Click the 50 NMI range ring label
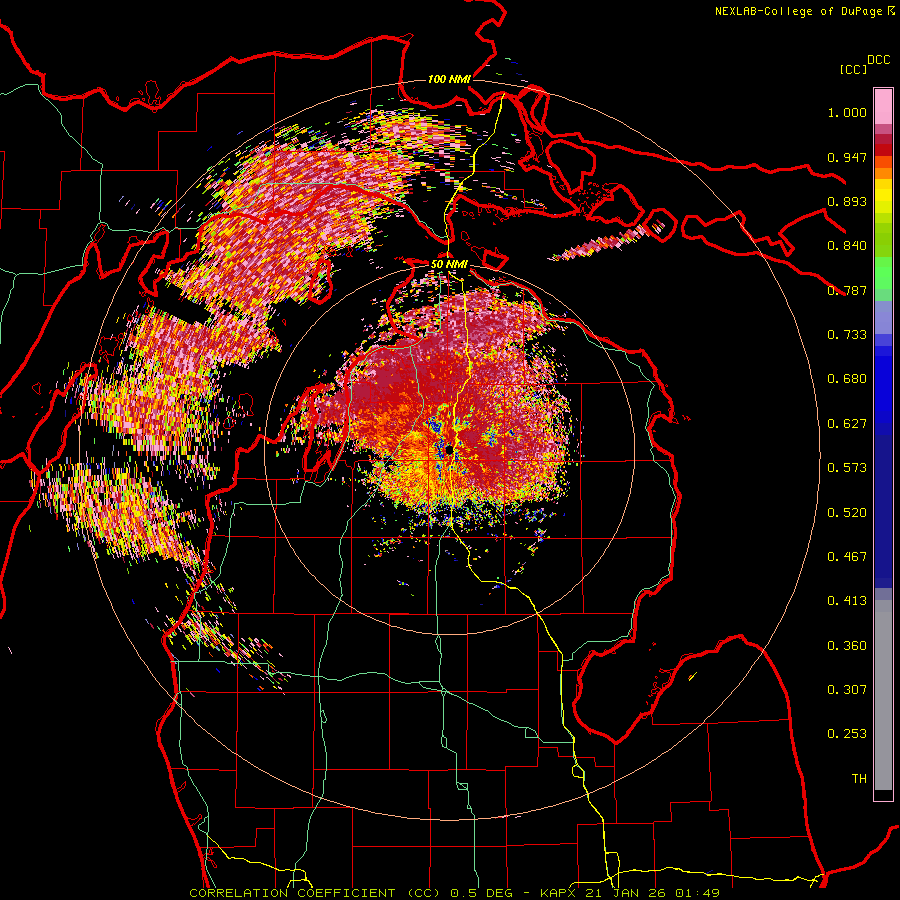 click(449, 264)
